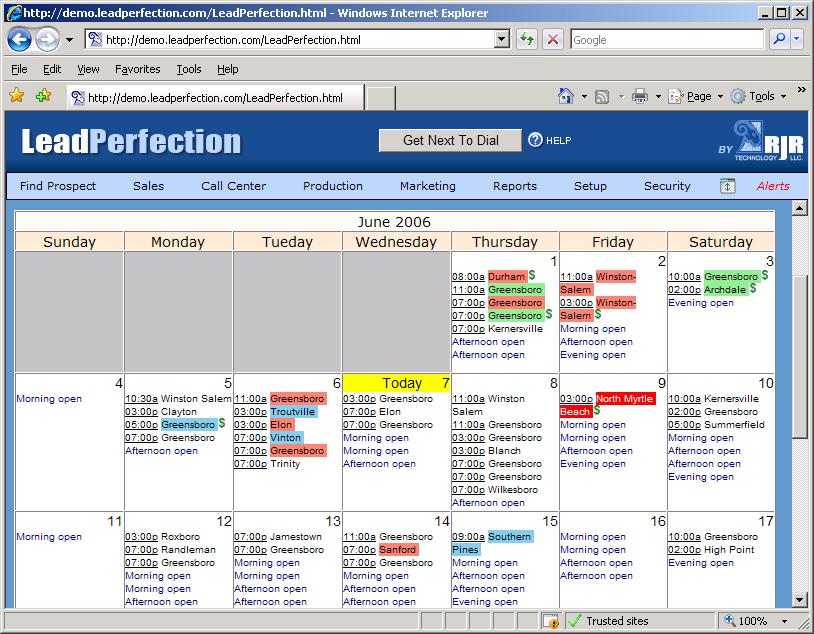Click the Home page icon
The width and height of the screenshot is (814, 634).
(x=566, y=96)
